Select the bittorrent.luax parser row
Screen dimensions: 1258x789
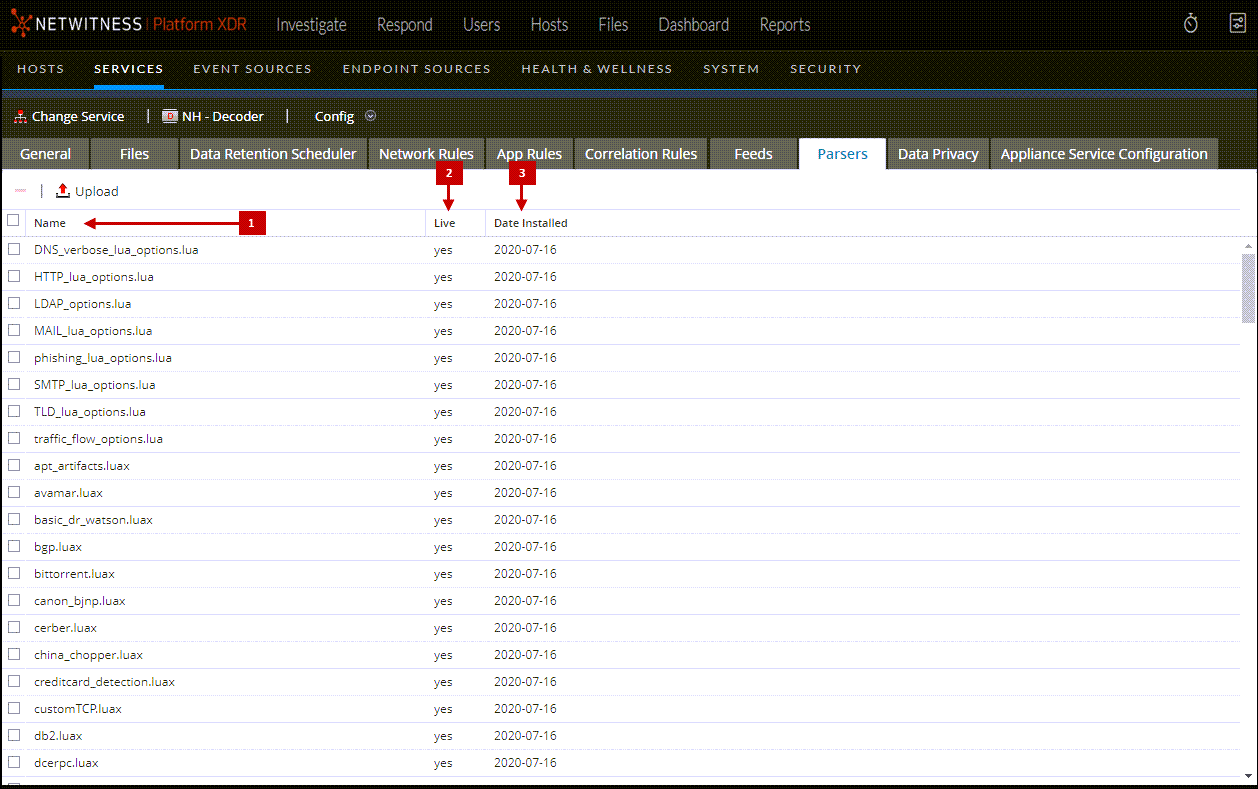tap(74, 574)
